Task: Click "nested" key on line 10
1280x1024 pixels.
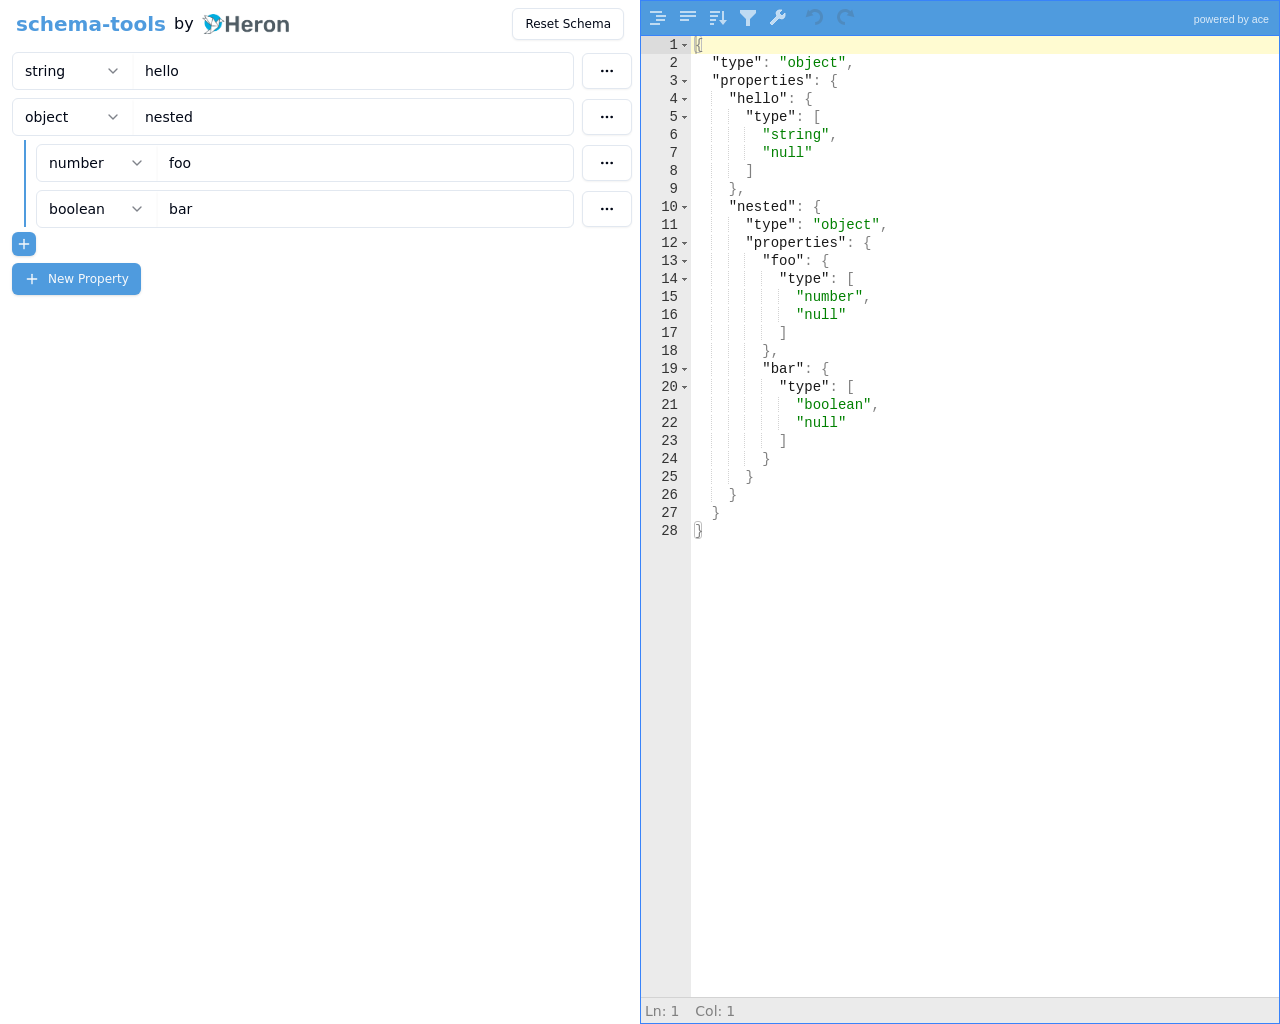Action: 763,207
